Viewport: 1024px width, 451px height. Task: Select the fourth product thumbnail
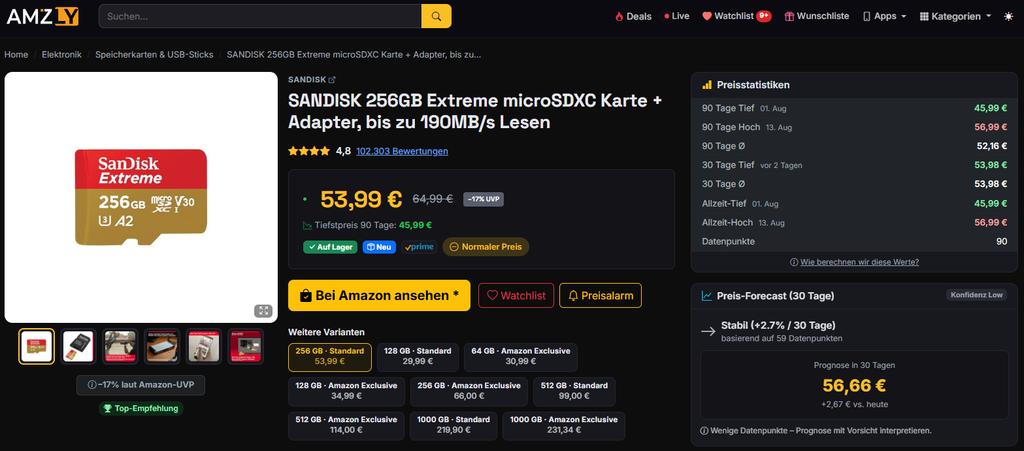(161, 346)
